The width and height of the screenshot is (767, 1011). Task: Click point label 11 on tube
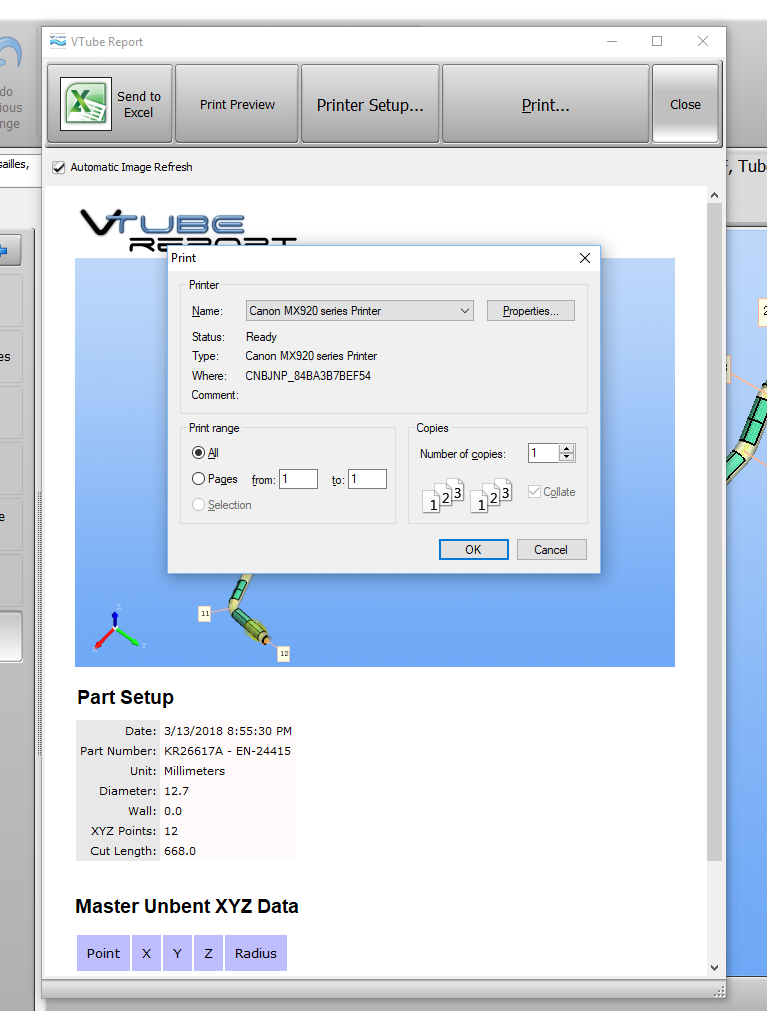tap(204, 613)
